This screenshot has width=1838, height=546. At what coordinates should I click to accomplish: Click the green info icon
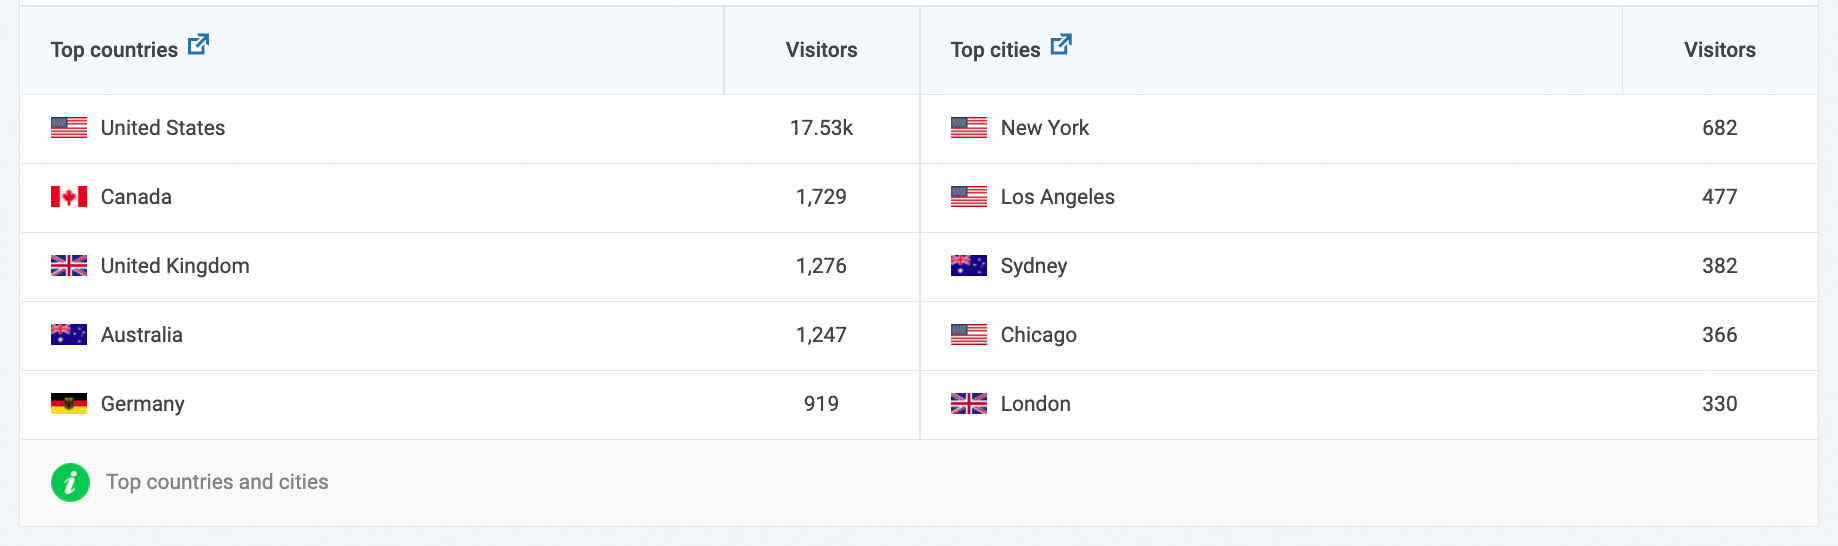click(x=70, y=482)
